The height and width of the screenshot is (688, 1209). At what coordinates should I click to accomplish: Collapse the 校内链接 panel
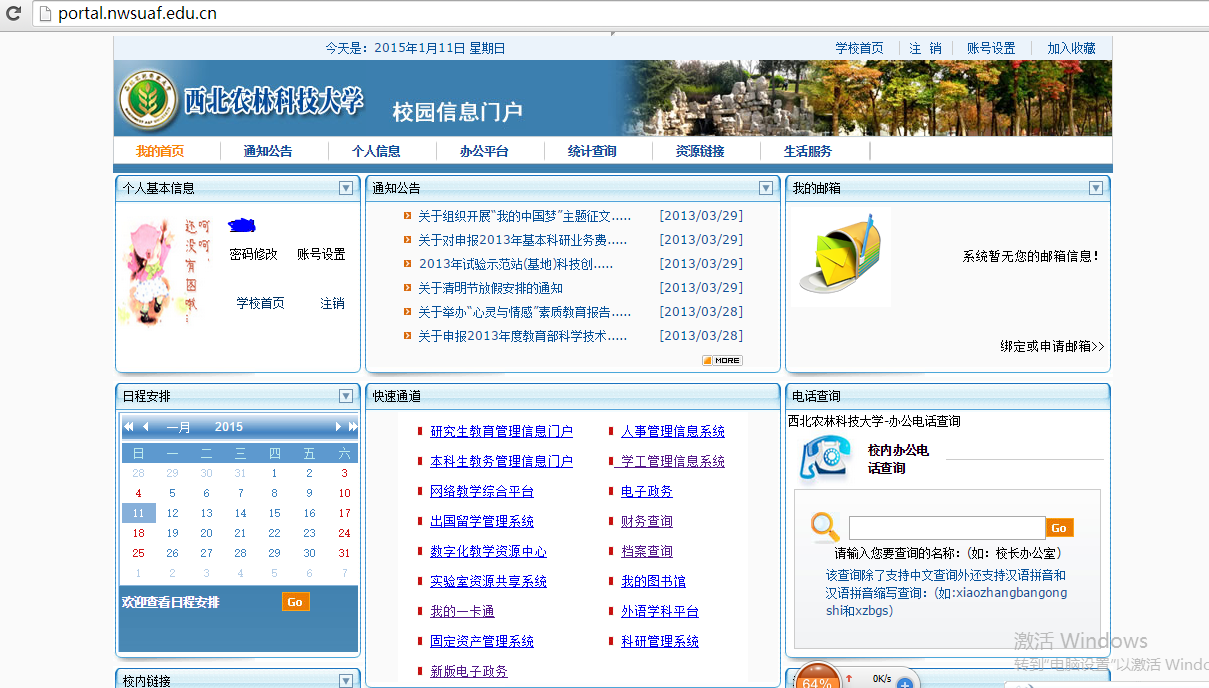pos(346,681)
